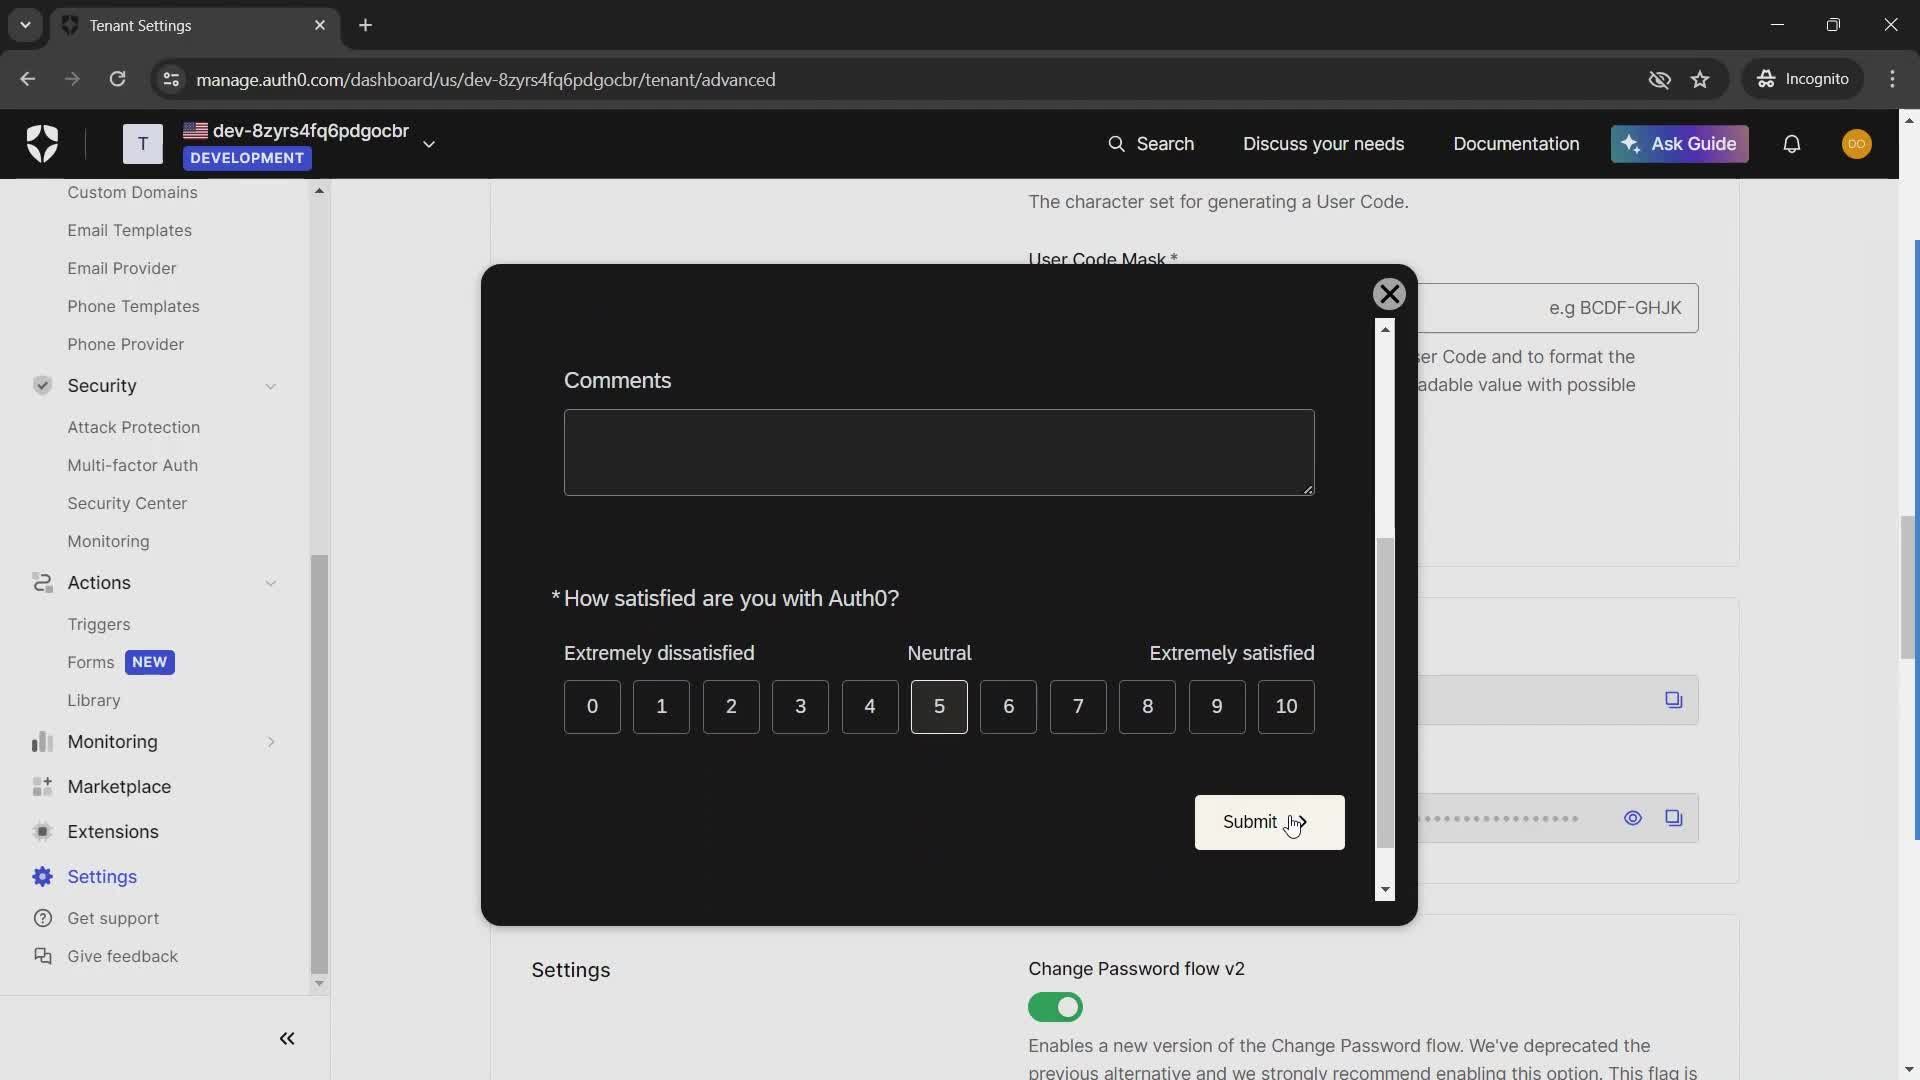
Task: Reload the page
Action: click(117, 79)
